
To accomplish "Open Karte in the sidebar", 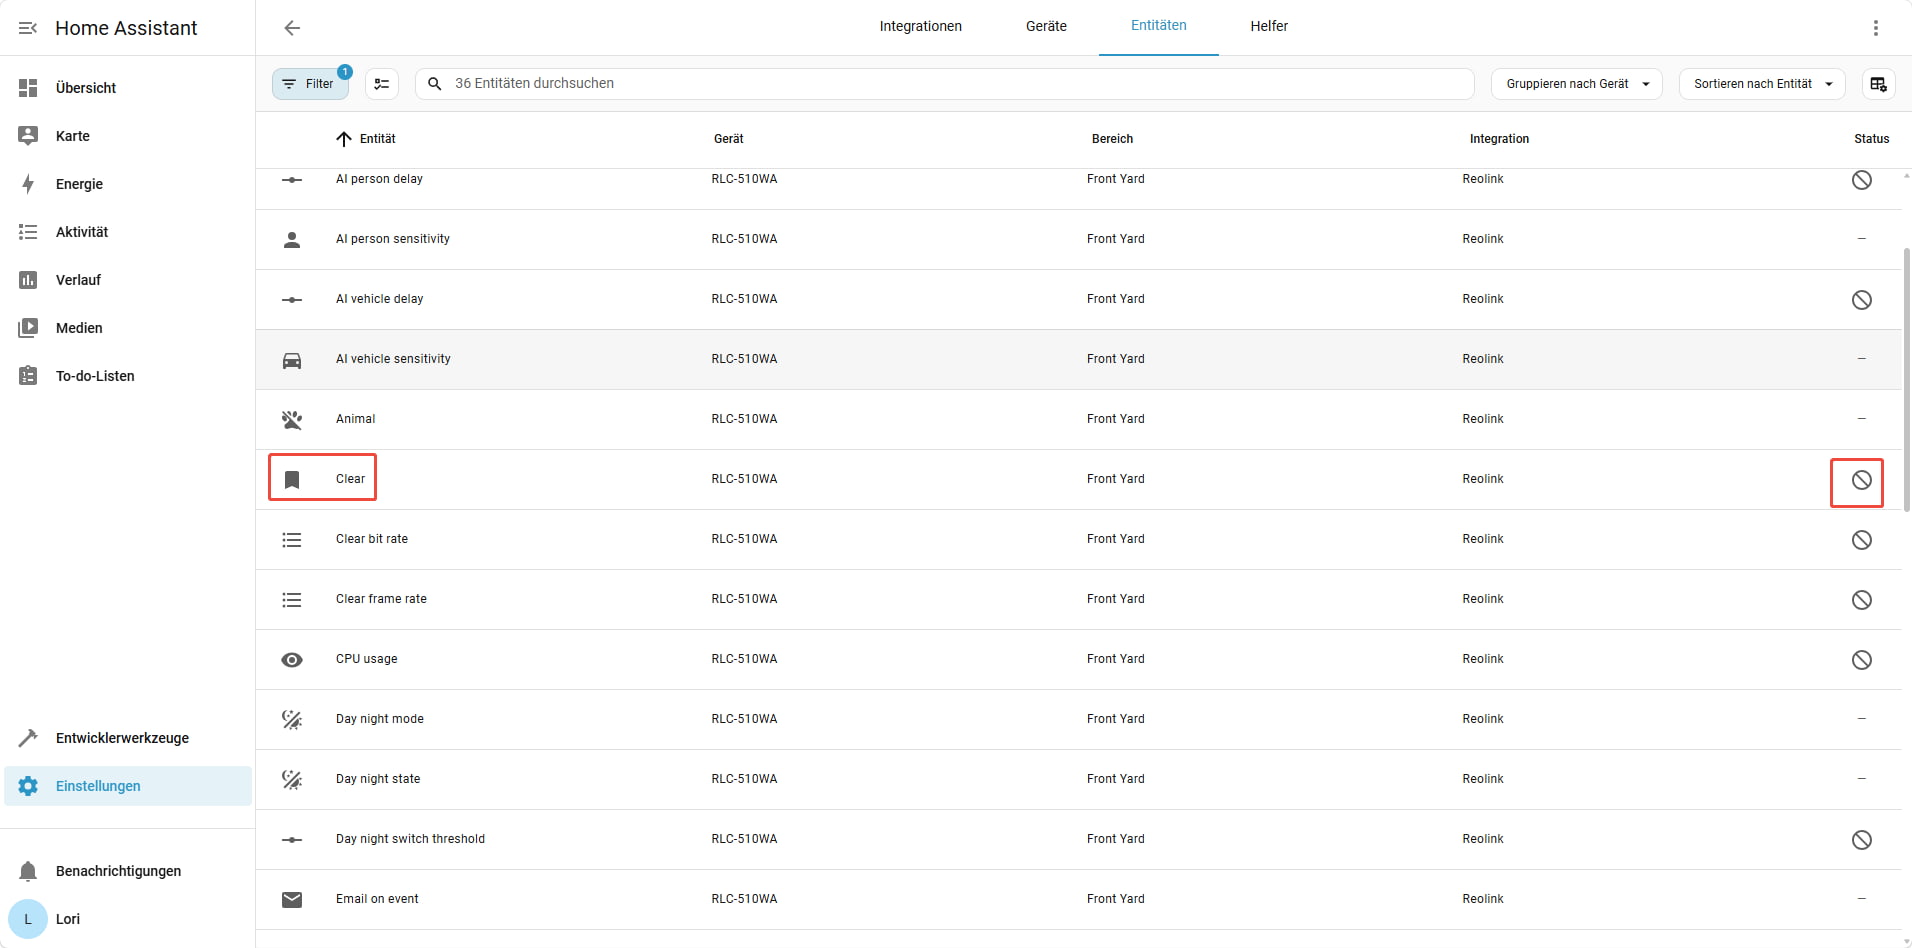I will tap(128, 136).
